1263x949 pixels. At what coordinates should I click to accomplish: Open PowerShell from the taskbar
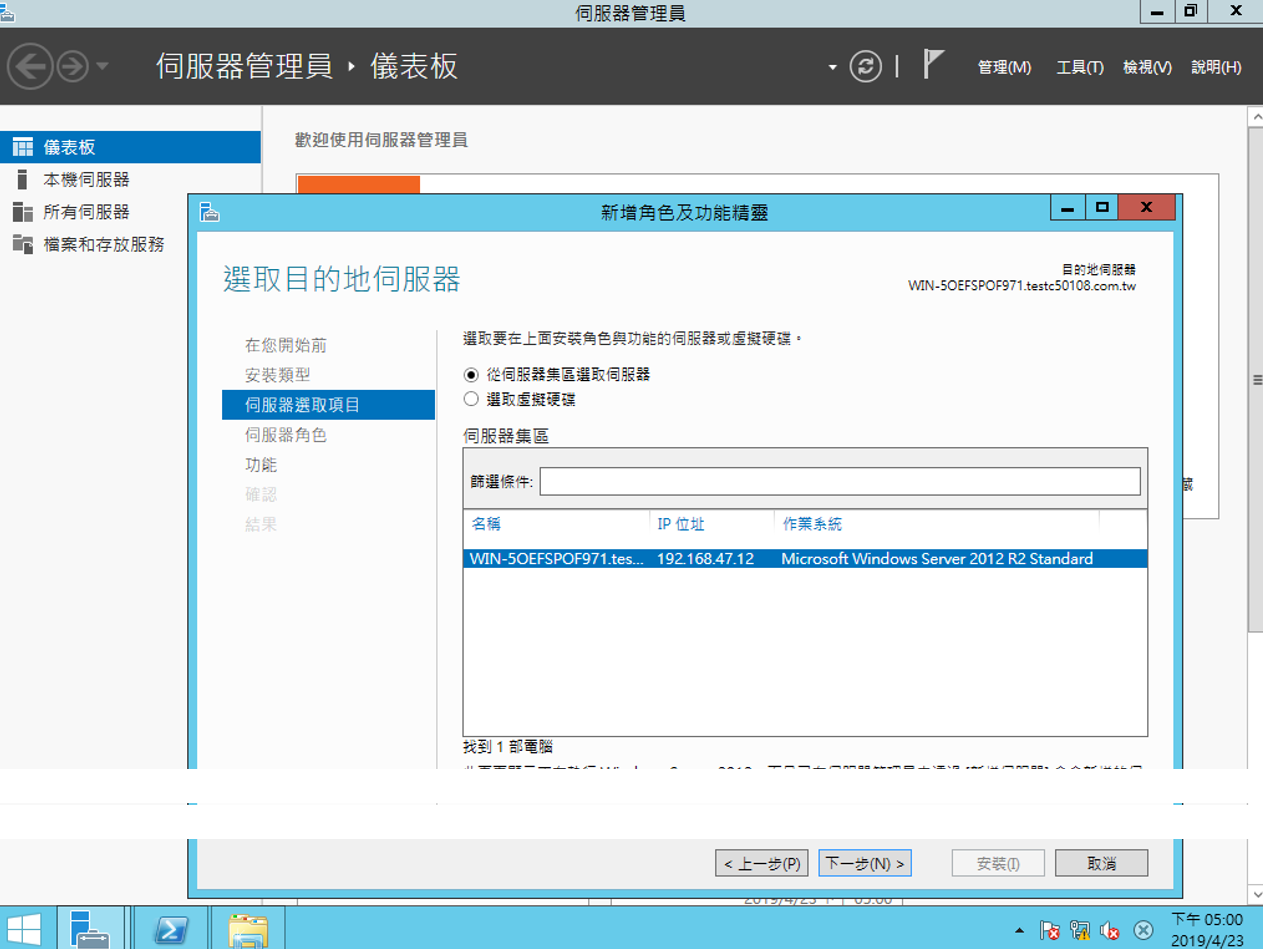tap(170, 928)
